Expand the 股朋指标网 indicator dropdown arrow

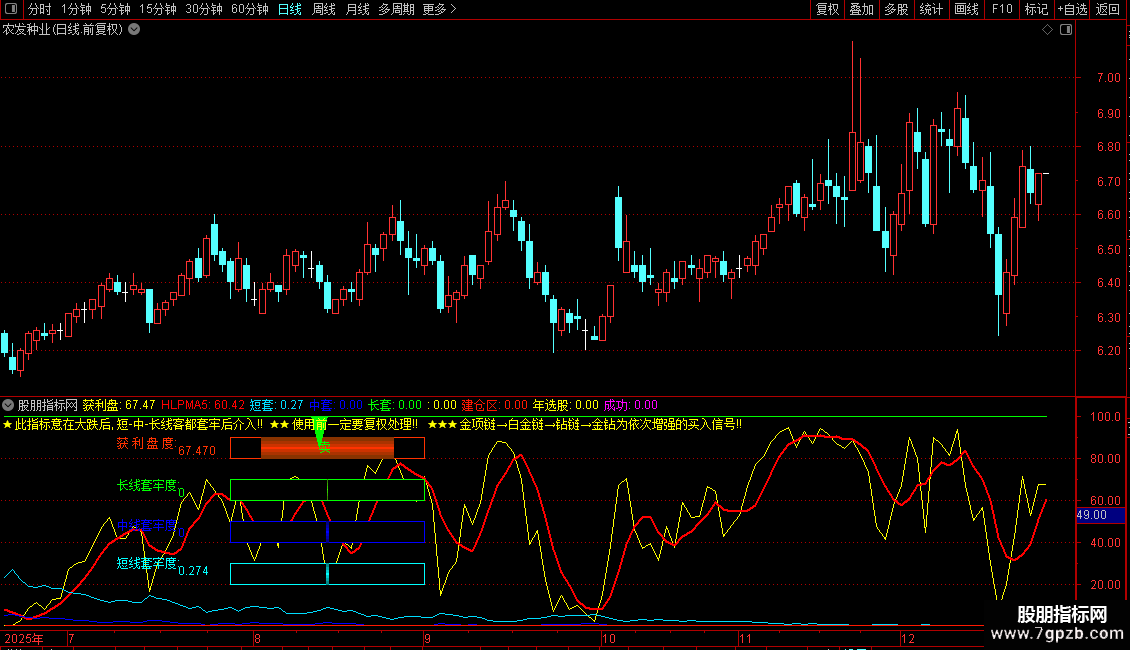click(x=9, y=405)
